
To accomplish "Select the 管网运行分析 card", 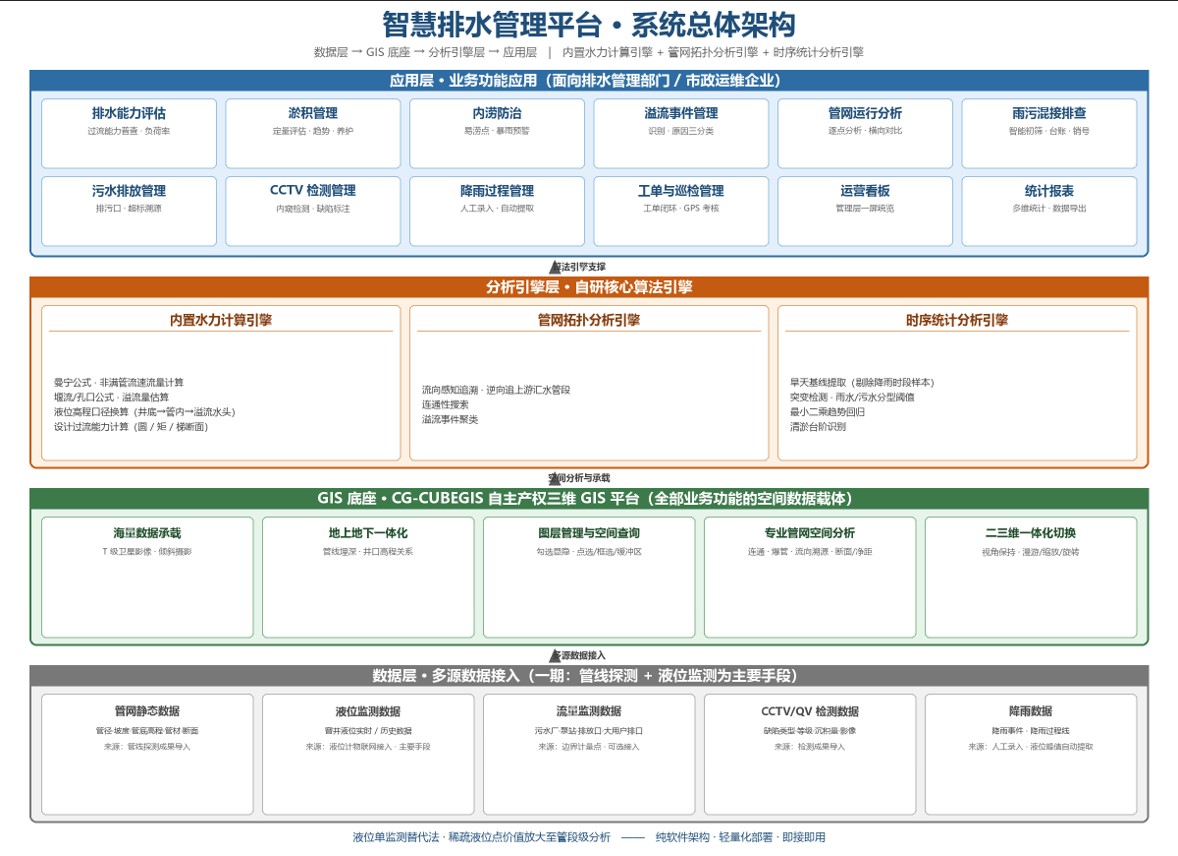I will [x=865, y=133].
